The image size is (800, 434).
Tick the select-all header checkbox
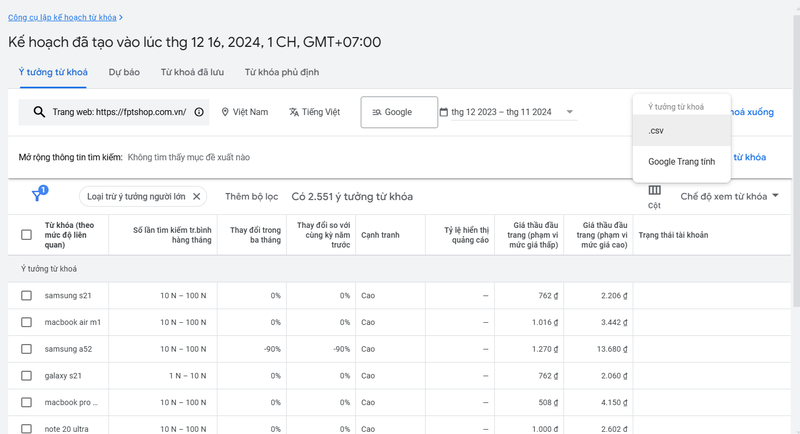[27, 235]
